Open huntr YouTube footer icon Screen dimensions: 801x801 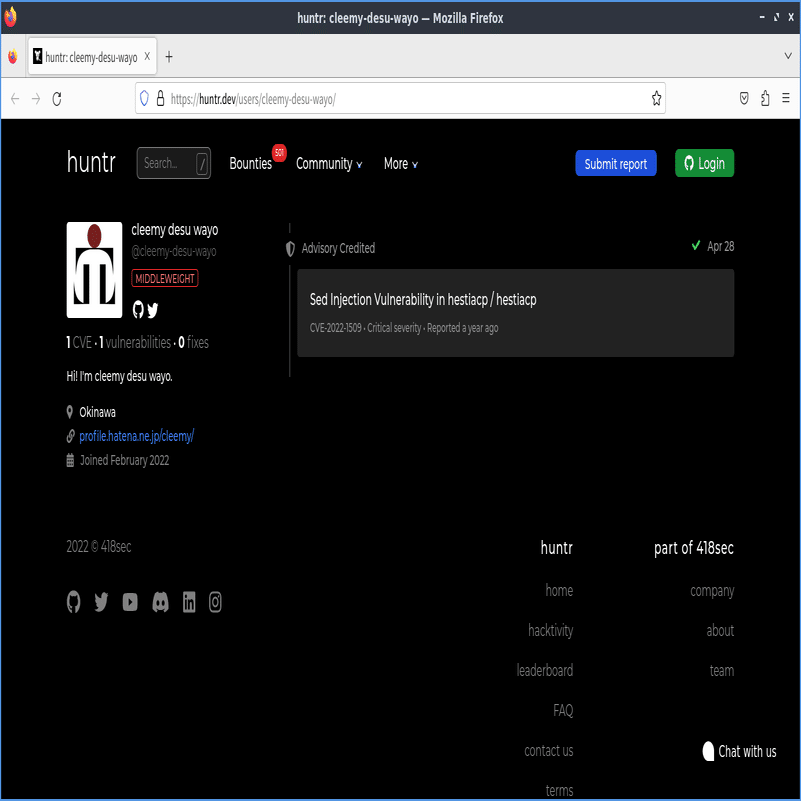(x=130, y=602)
